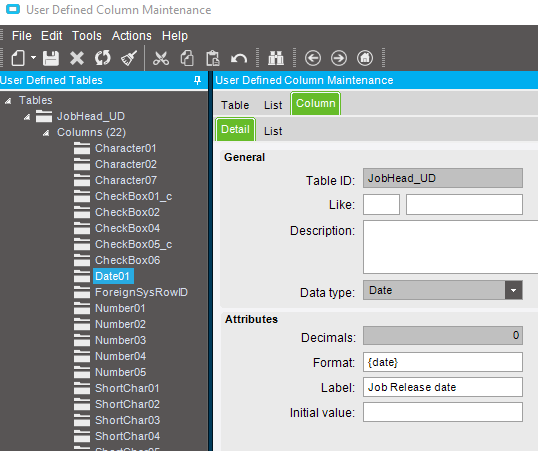Select Number03 column node
The image size is (538, 451).
(x=120, y=340)
